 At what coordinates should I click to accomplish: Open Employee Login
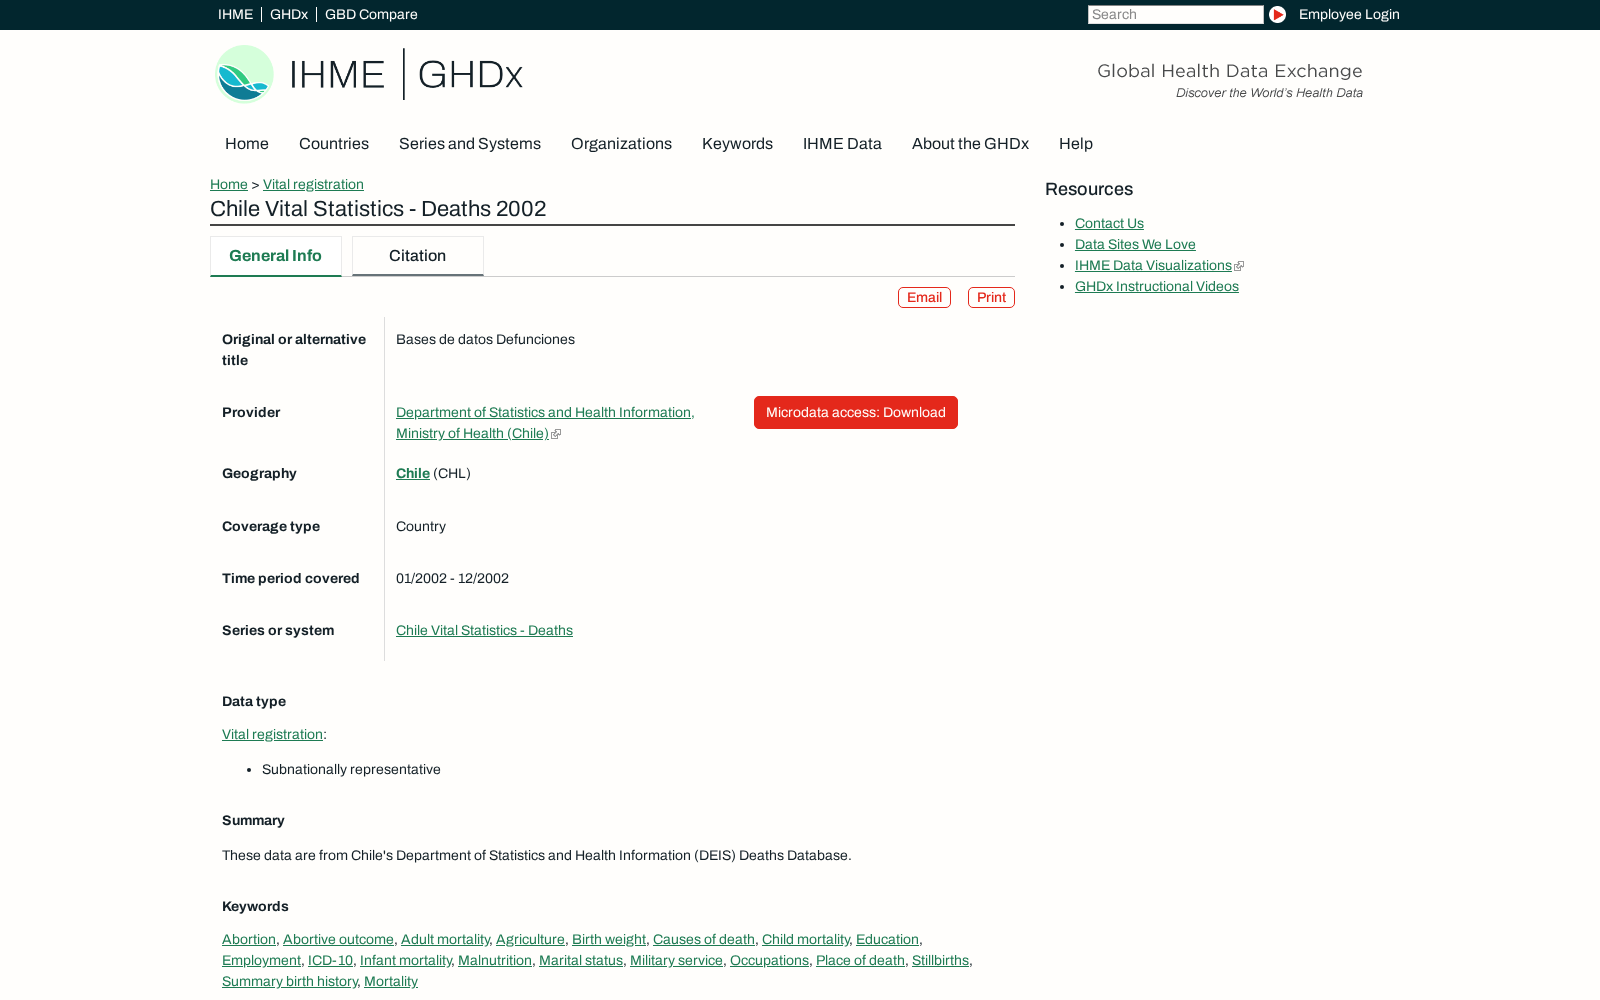point(1349,14)
